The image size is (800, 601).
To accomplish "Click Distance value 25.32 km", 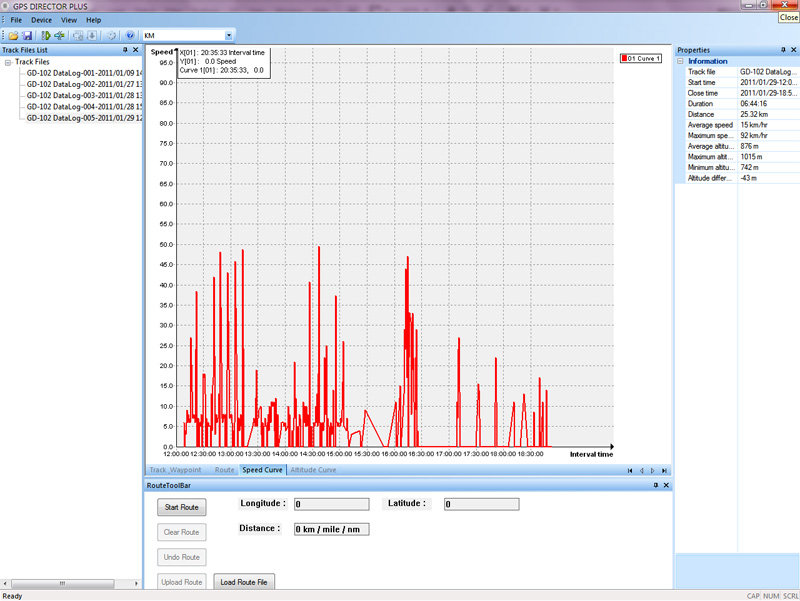I will point(754,114).
